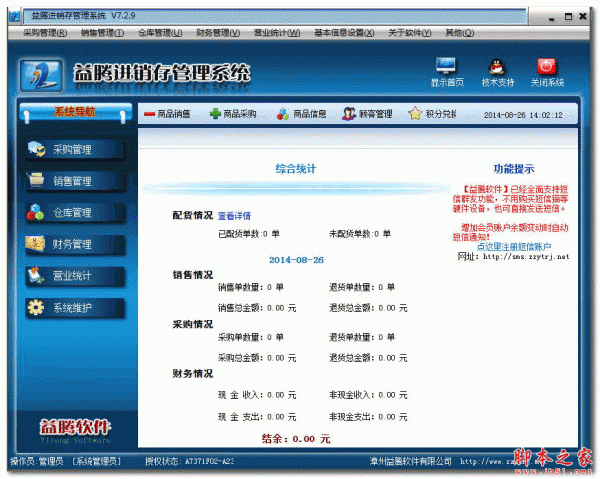Click the title bar application icon
The height and width of the screenshot is (479, 600).
(x=14, y=16)
